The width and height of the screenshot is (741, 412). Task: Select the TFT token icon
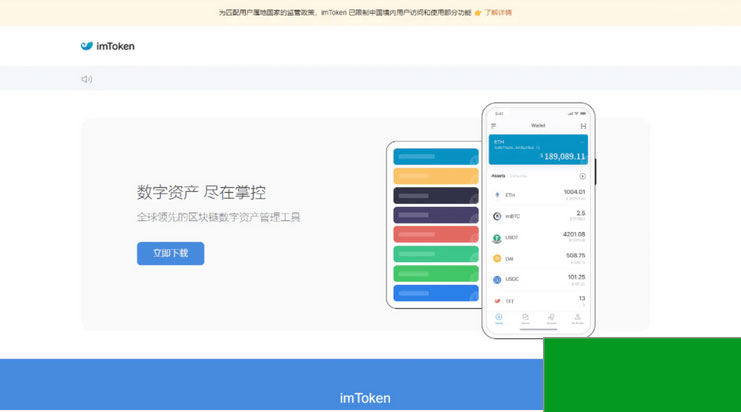tap(497, 301)
